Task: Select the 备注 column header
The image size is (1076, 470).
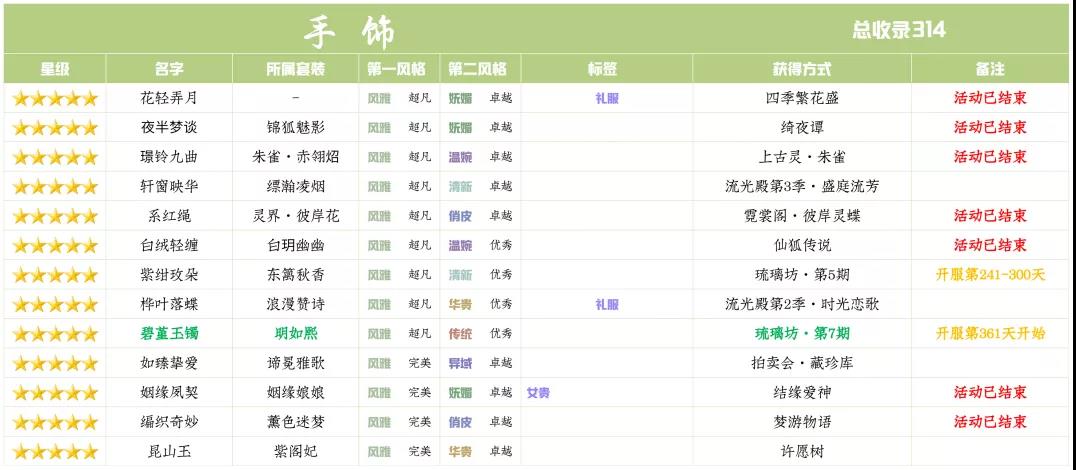Action: (990, 69)
